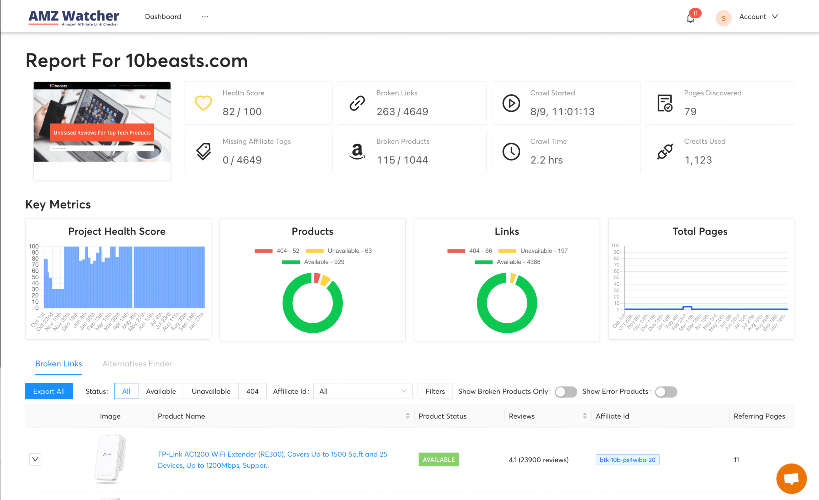Click the Crawl Started play icon
This screenshot has width=819, height=500.
[x=511, y=103]
